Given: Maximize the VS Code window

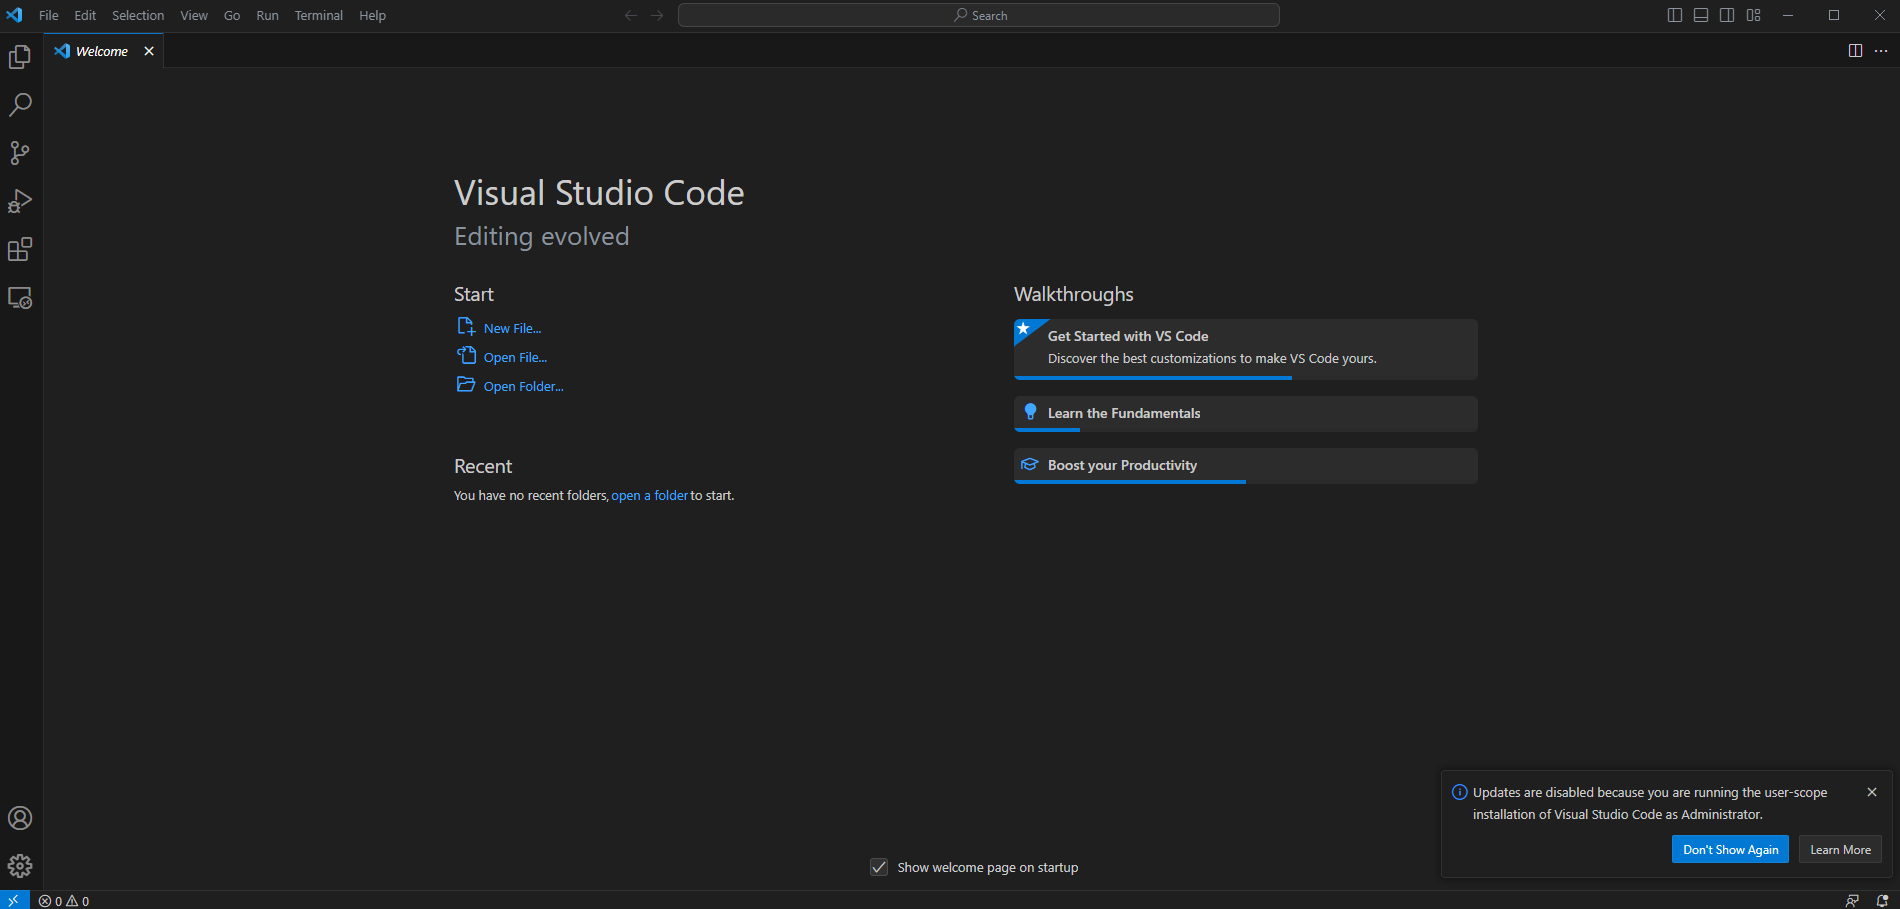Looking at the screenshot, I should click(x=1834, y=15).
